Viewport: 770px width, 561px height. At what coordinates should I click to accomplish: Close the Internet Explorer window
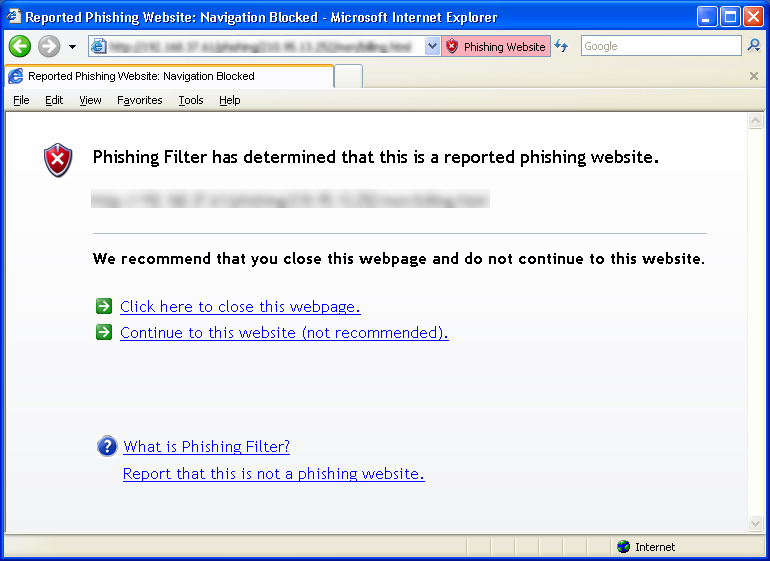[x=753, y=17]
